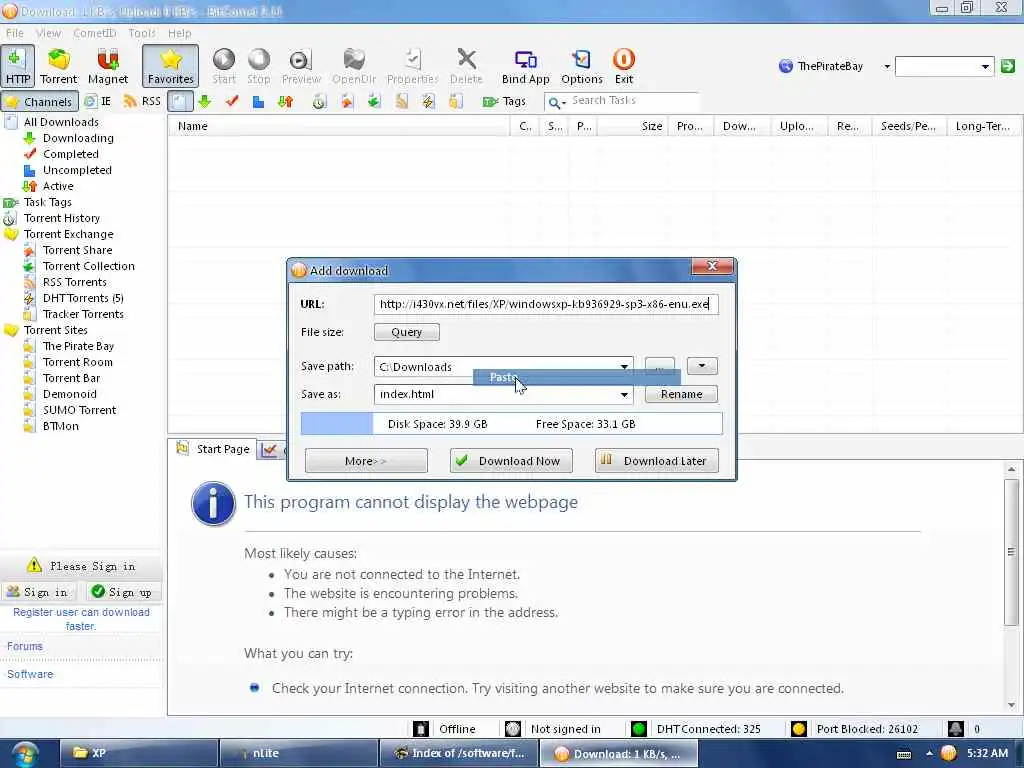Click the Torrent toolbar button
This screenshot has height=768, width=1024.
[58, 66]
